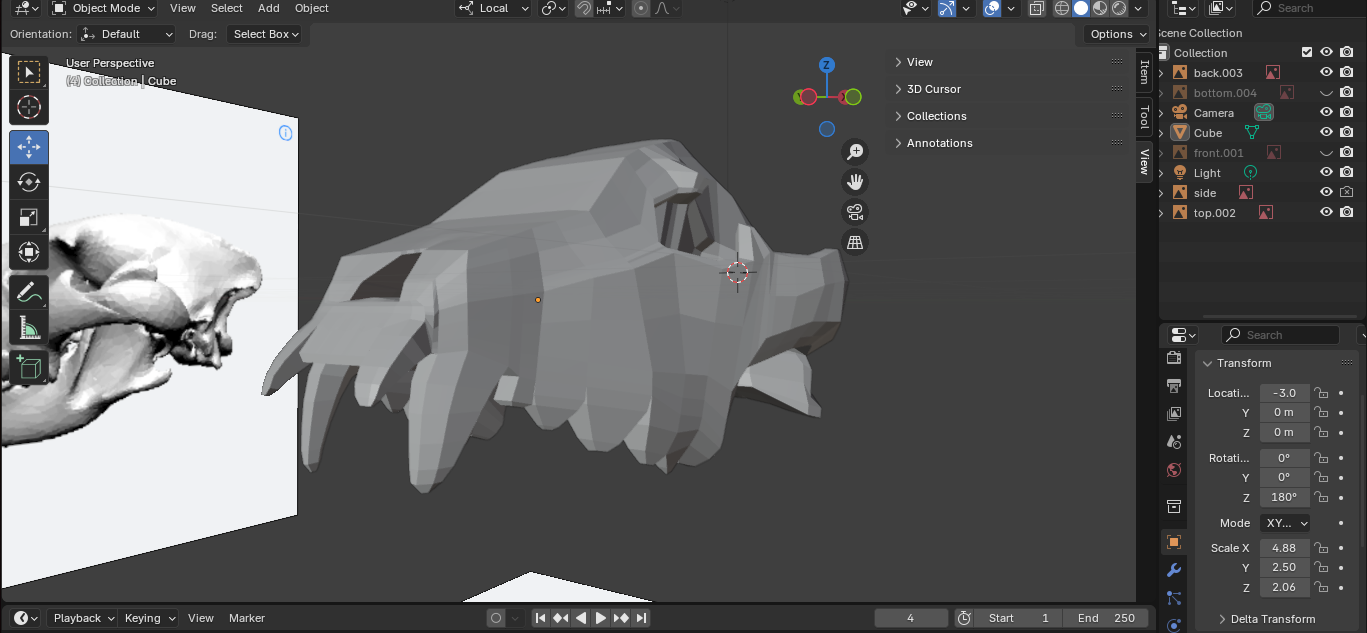Open the Object menu

pyautogui.click(x=311, y=8)
